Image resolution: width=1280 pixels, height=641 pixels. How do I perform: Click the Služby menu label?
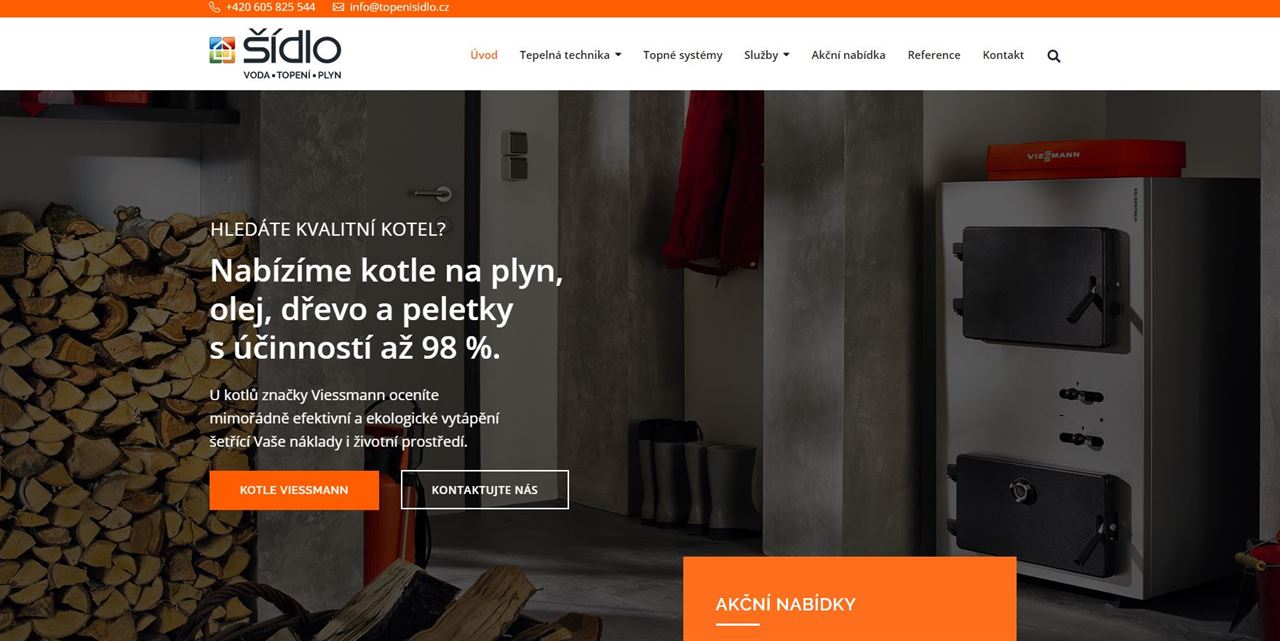pyautogui.click(x=761, y=55)
